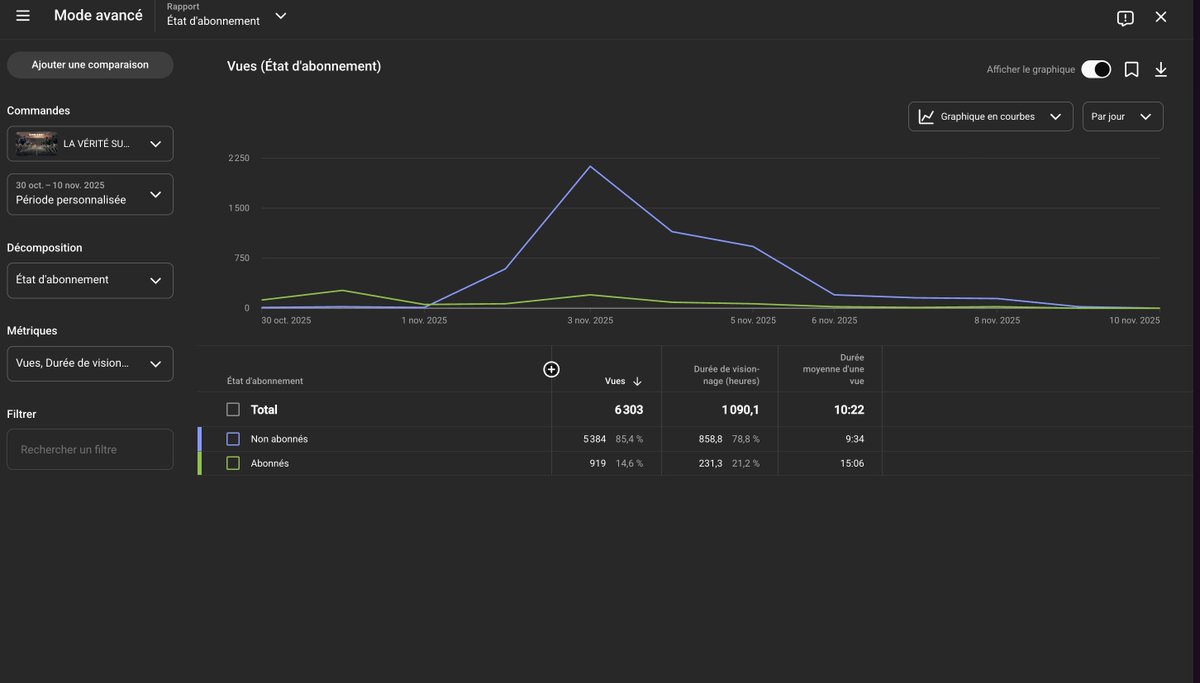Click Non abonnés average duration 9:34
The image size is (1200, 683).
(x=853, y=439)
